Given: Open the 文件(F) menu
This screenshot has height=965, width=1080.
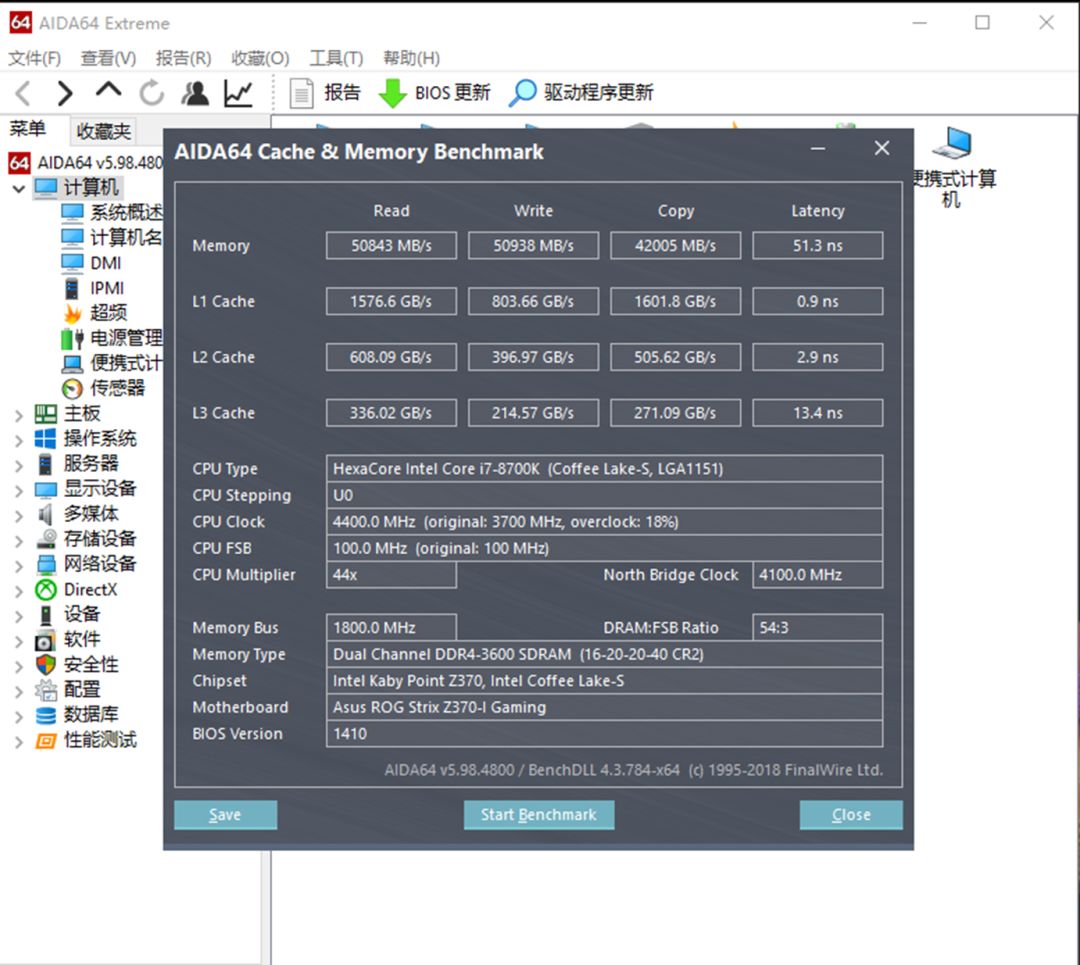Looking at the screenshot, I should pos(34,58).
